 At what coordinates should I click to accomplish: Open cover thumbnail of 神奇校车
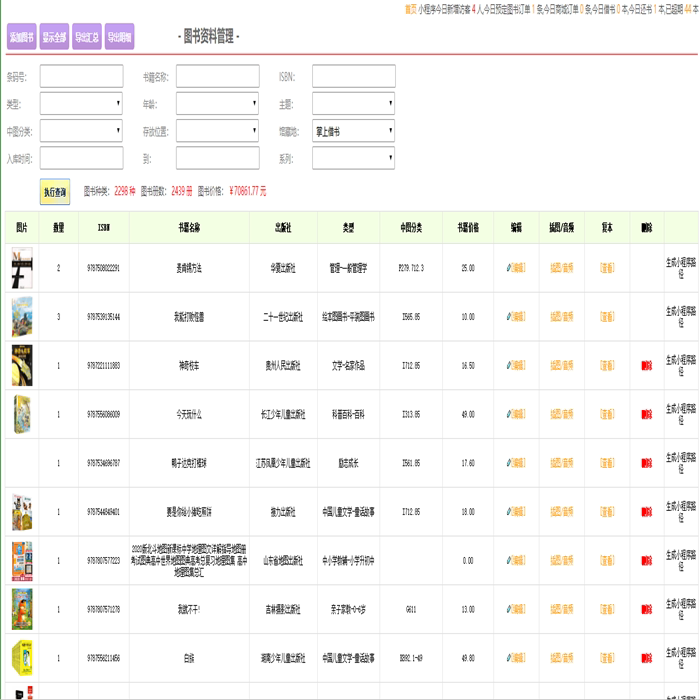(x=22, y=365)
